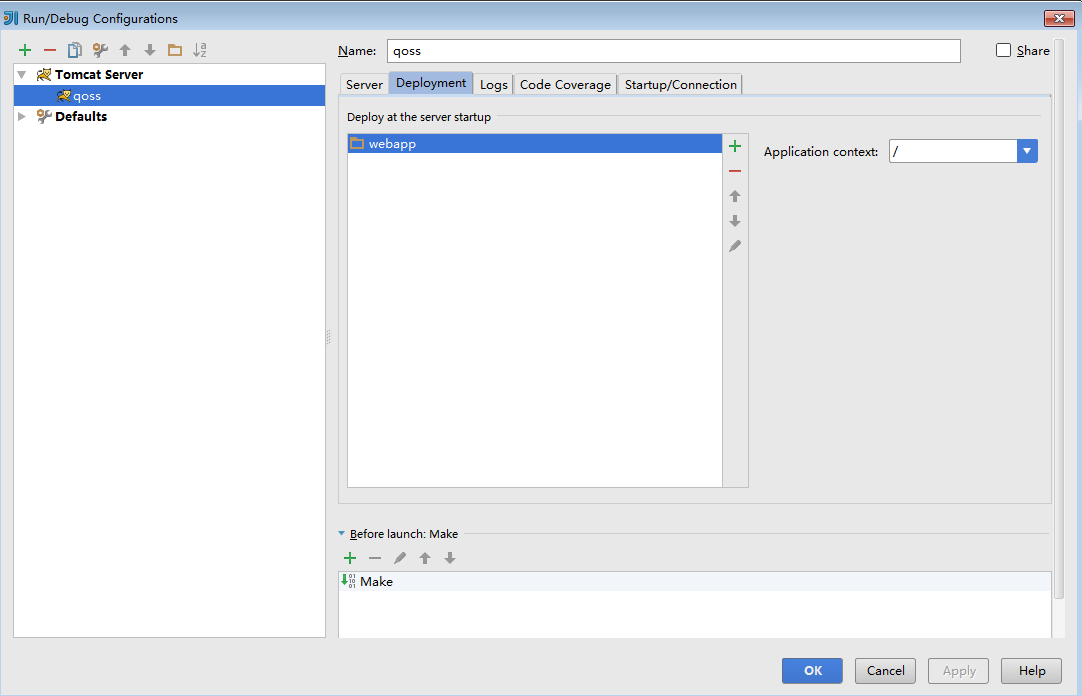
Task: Add deployment artifact with green plus
Action: click(x=735, y=146)
